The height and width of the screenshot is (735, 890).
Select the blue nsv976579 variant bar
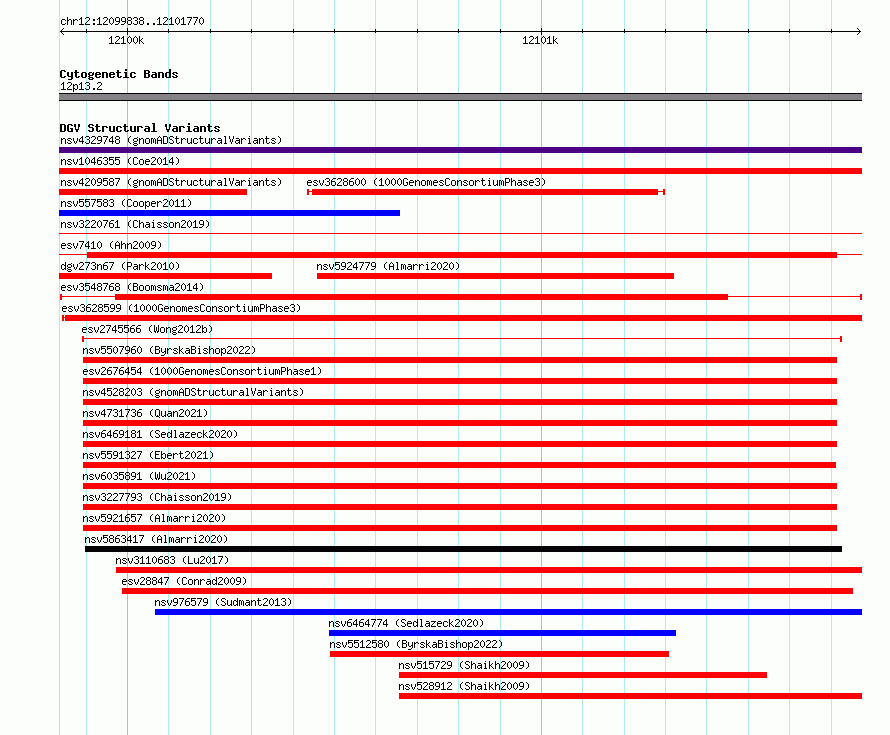509,612
